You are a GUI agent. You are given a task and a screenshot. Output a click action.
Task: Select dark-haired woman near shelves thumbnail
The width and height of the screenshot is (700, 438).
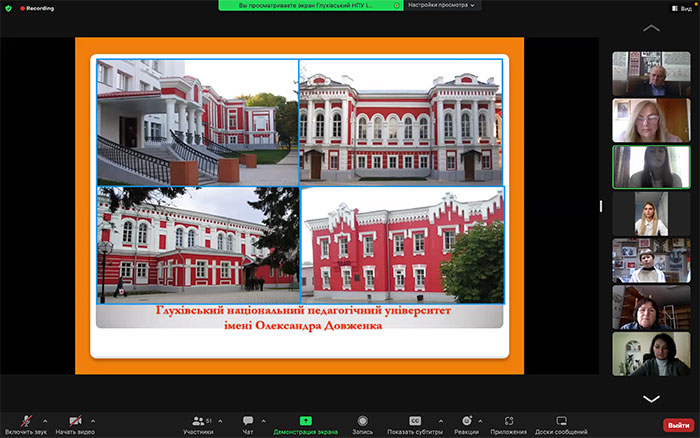(651, 307)
